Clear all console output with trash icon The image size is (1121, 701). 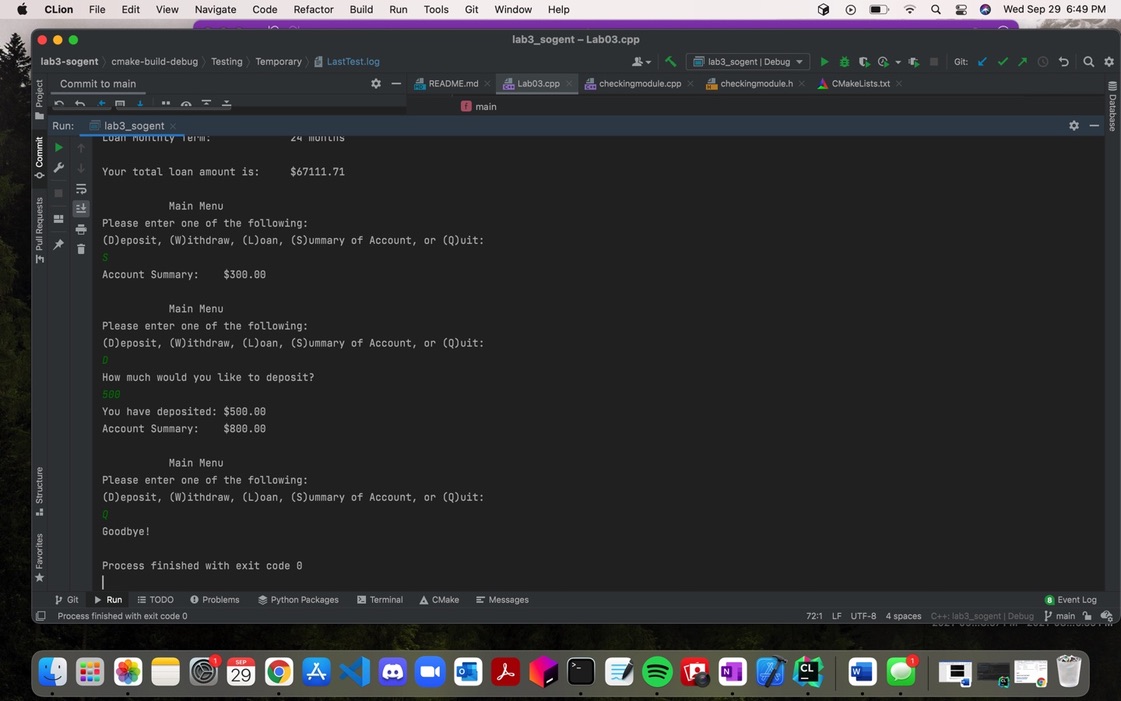[81, 249]
